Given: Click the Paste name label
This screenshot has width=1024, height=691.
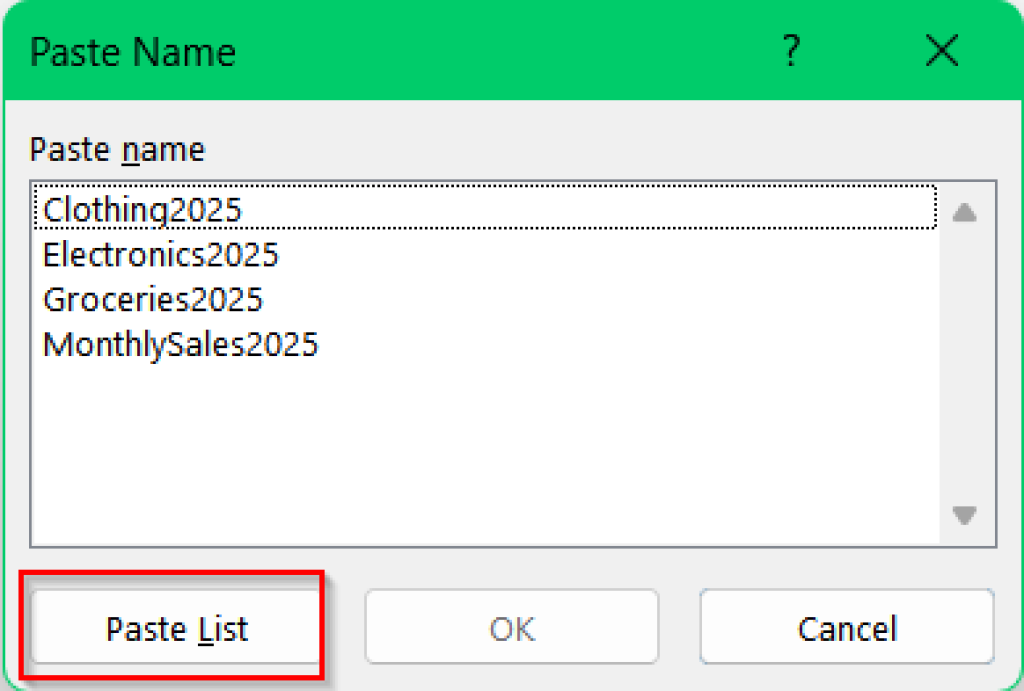Looking at the screenshot, I should tap(117, 148).
